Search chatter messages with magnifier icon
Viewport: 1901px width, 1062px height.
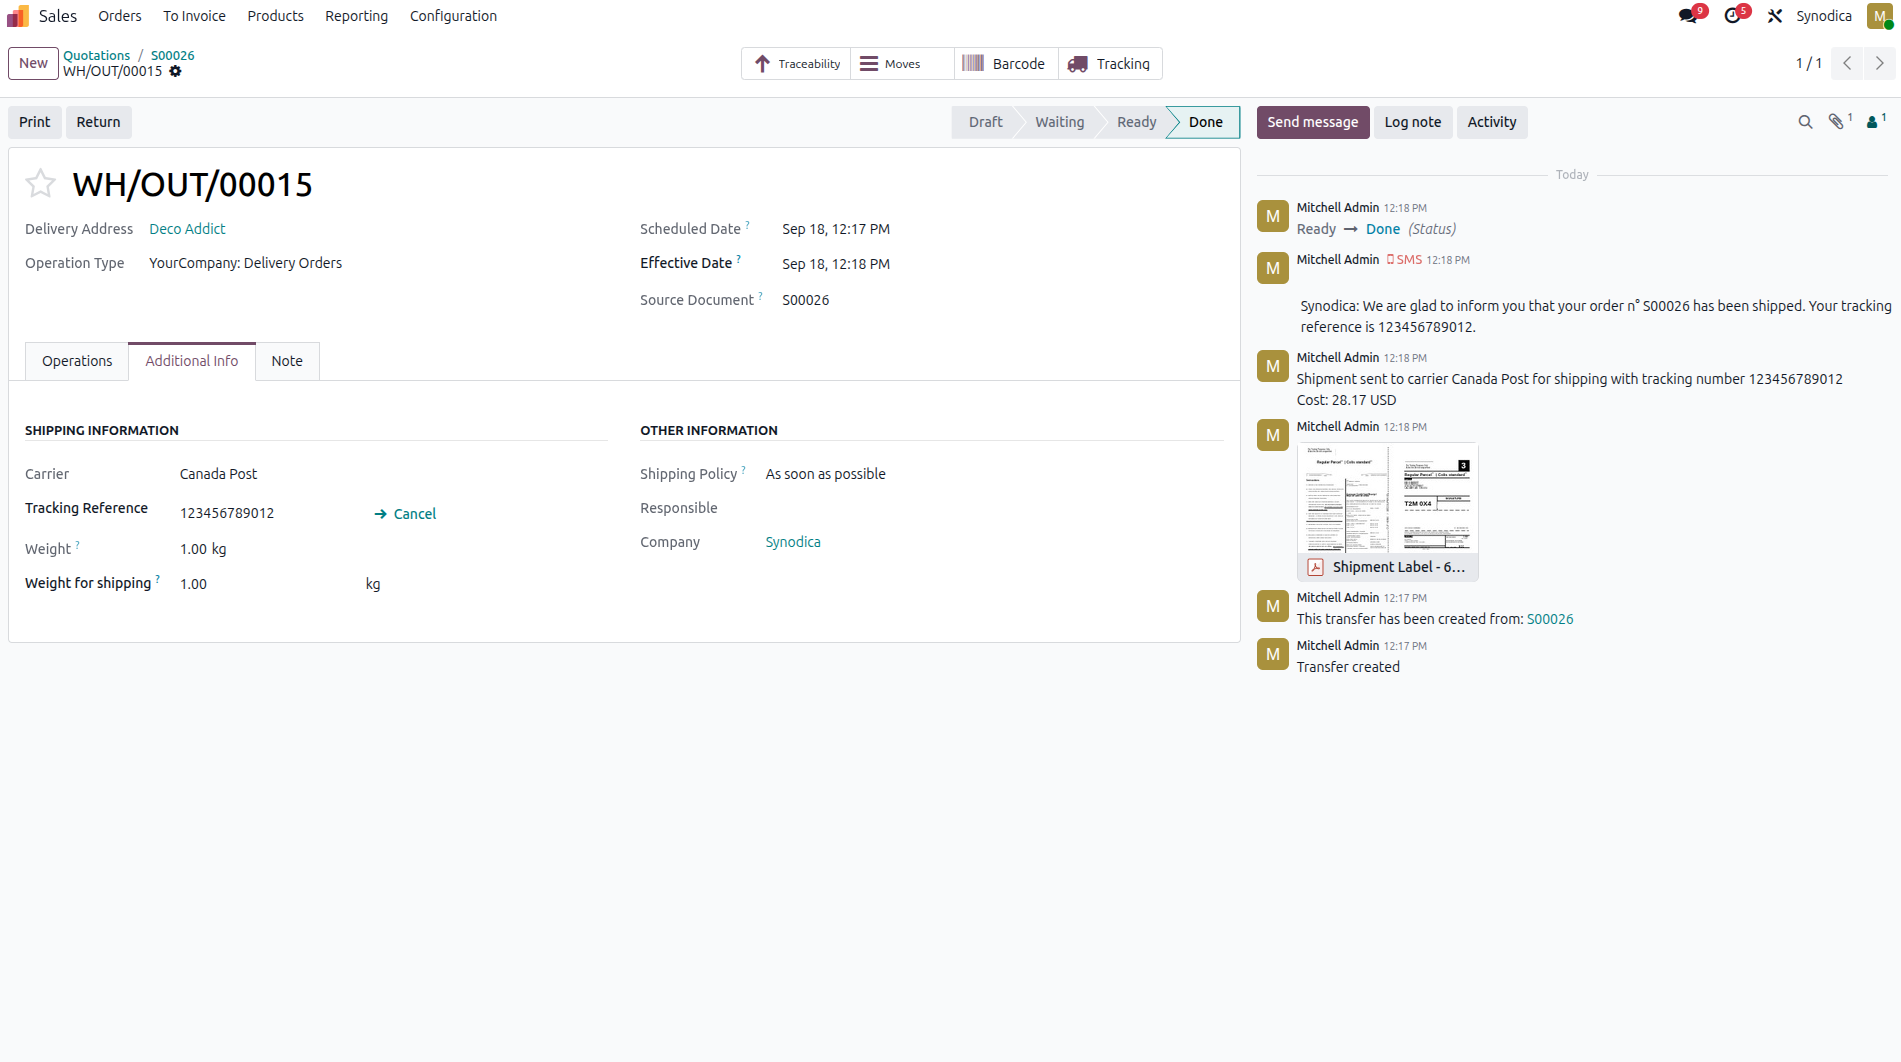[1805, 122]
